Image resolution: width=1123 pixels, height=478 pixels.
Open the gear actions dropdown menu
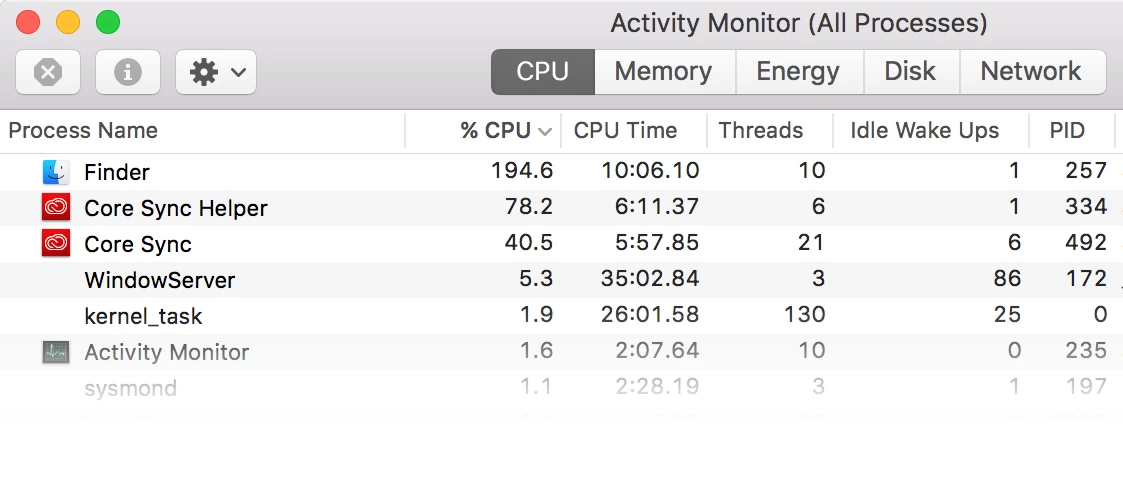(x=216, y=72)
